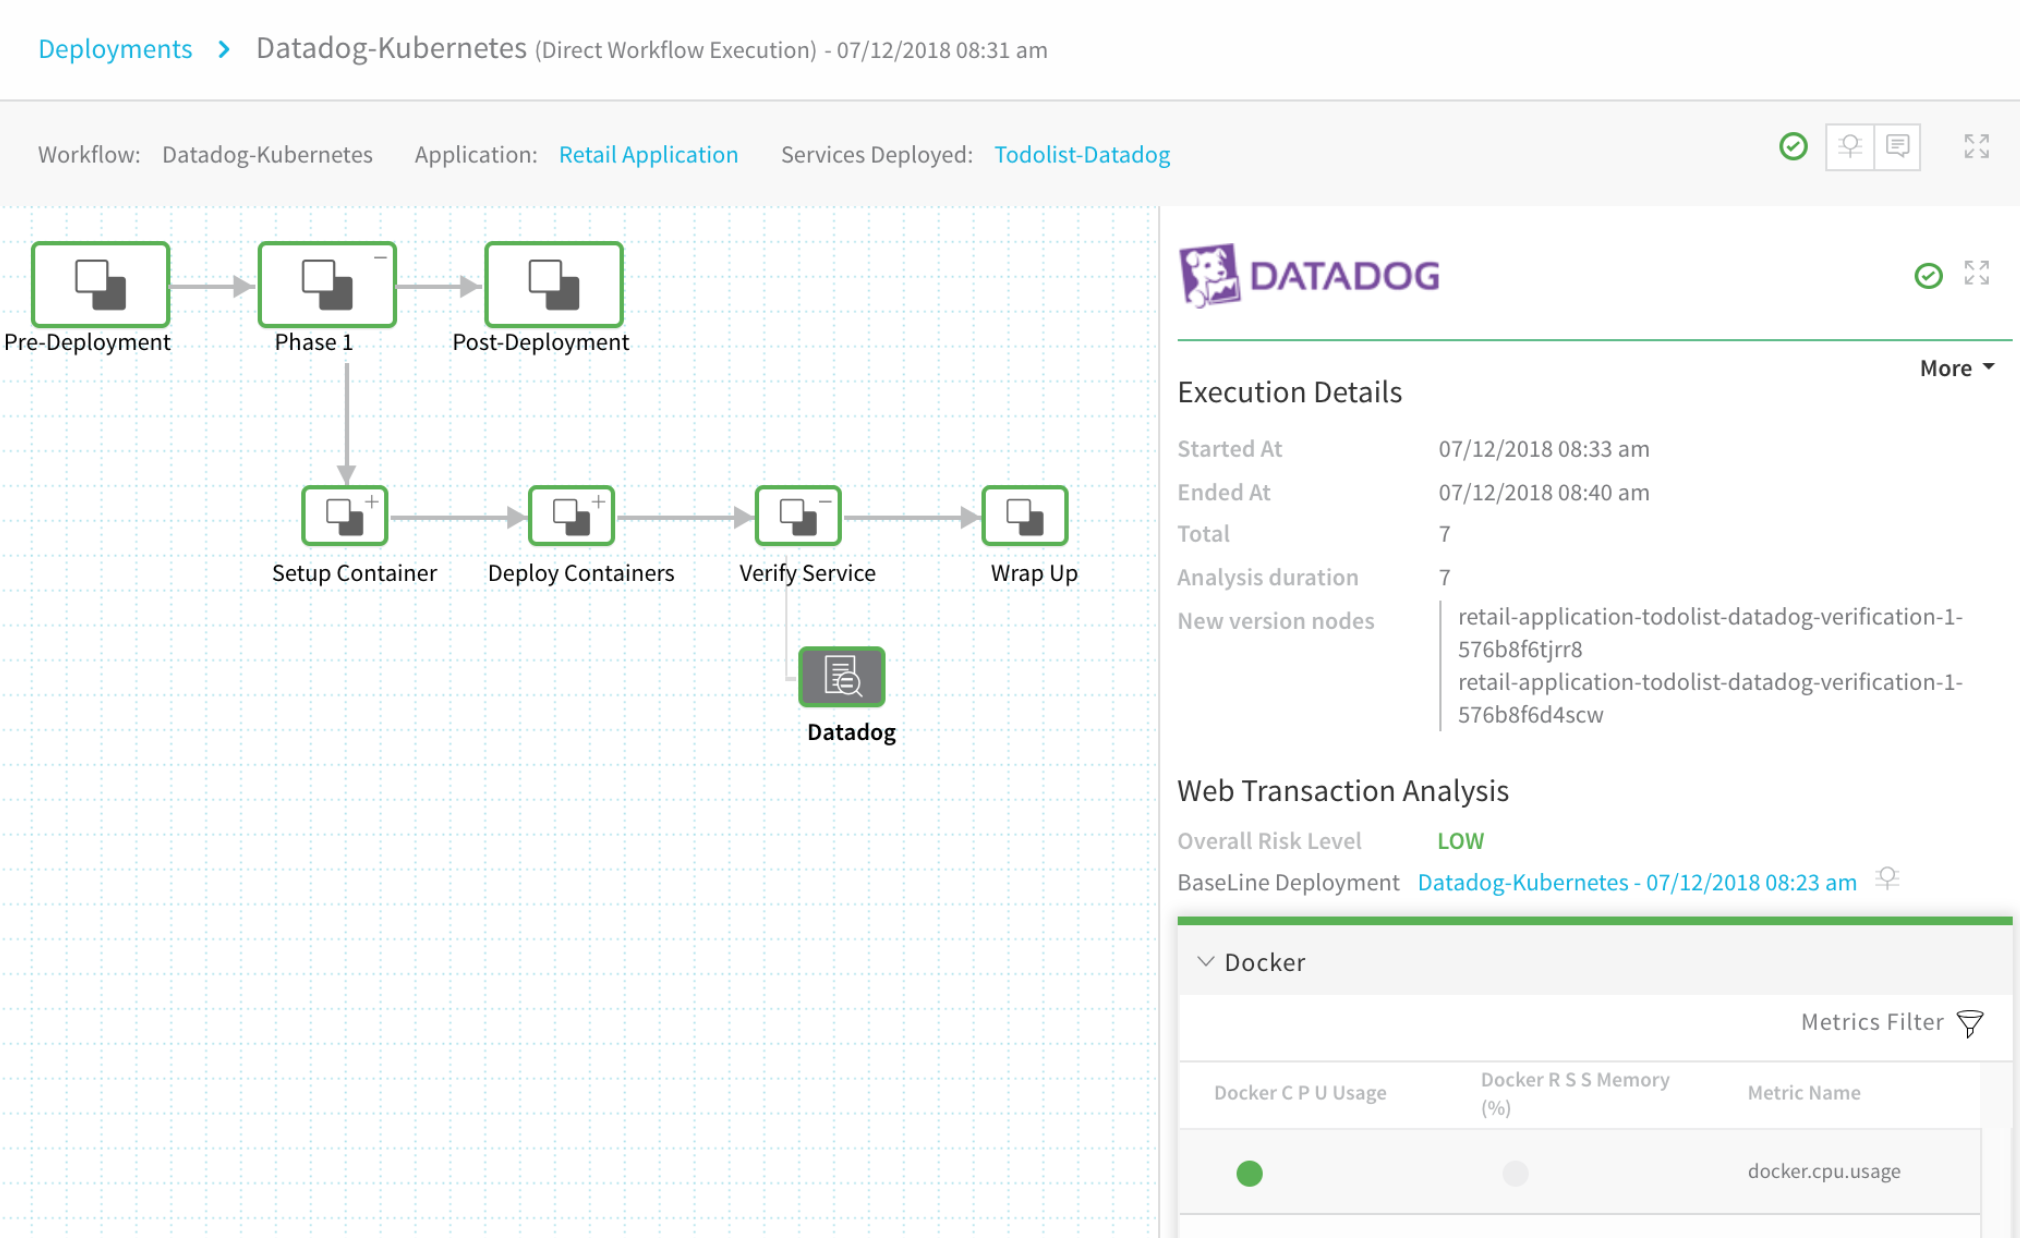The width and height of the screenshot is (2020, 1238).
Task: Open baseline deployment Datadog-Kubernetes 08:23 am link
Action: (x=1637, y=882)
